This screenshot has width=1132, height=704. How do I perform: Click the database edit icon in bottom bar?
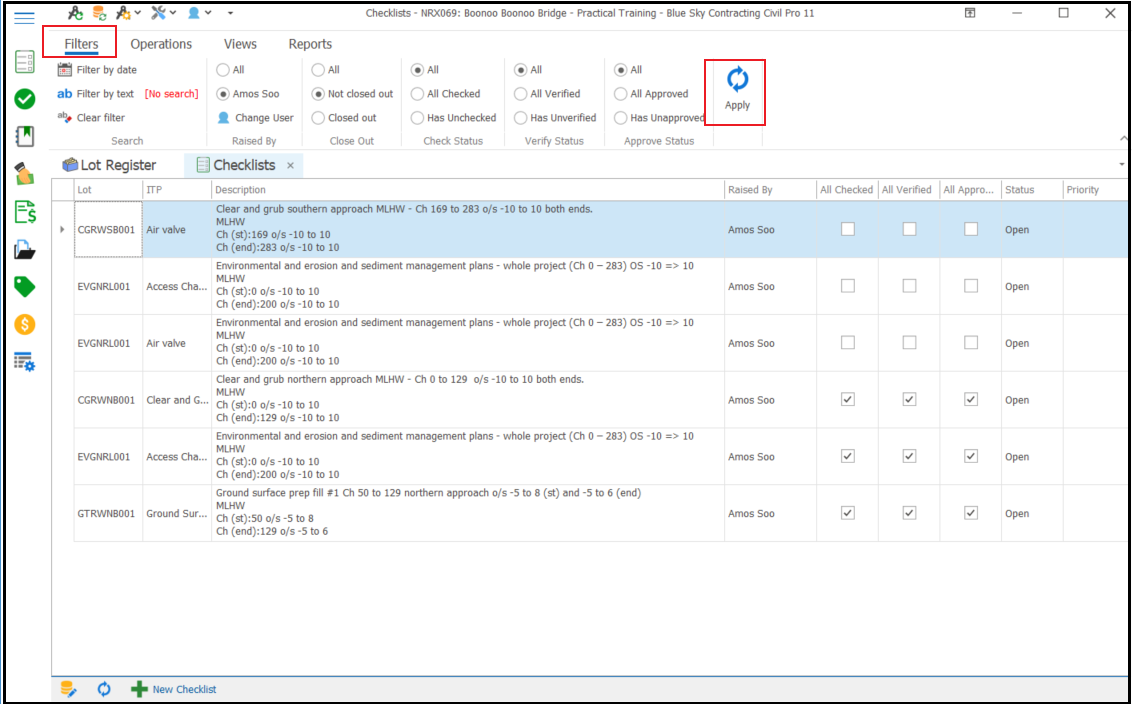(x=69, y=689)
